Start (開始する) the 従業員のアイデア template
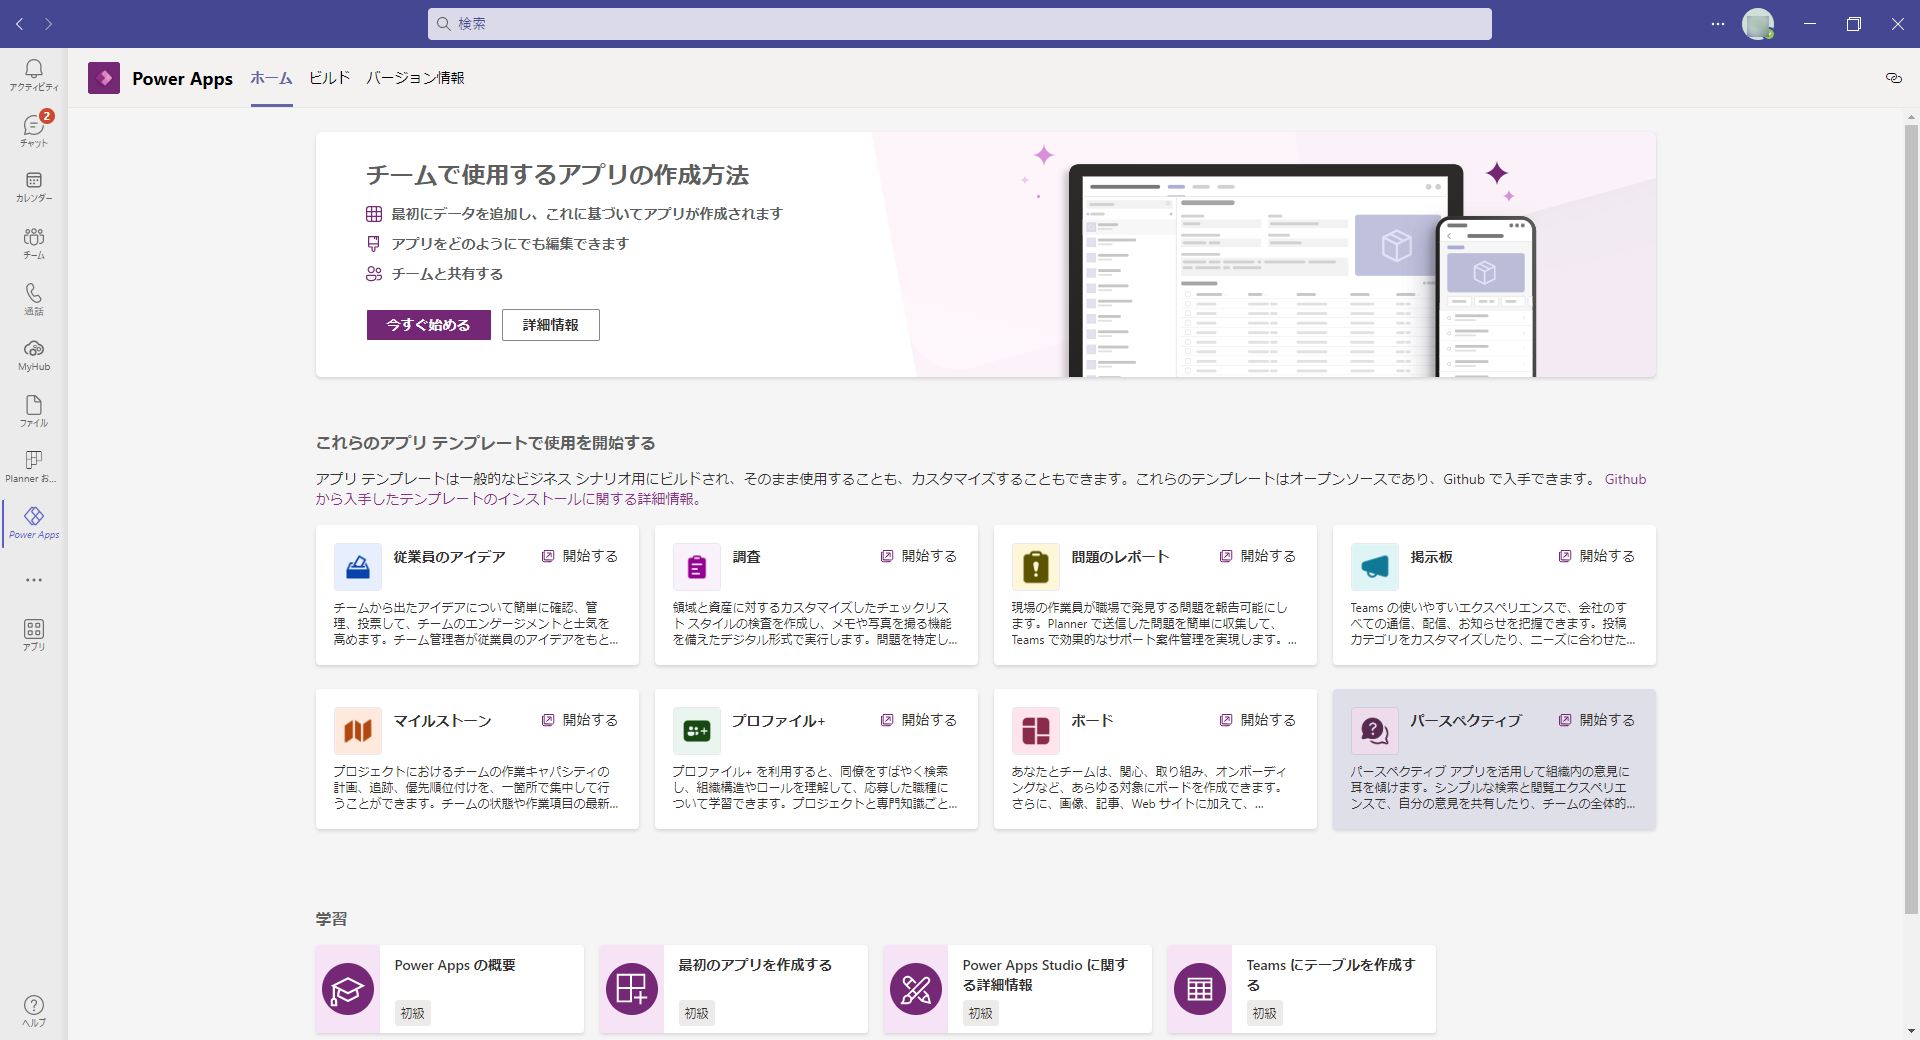The width and height of the screenshot is (1920, 1040). coord(580,556)
